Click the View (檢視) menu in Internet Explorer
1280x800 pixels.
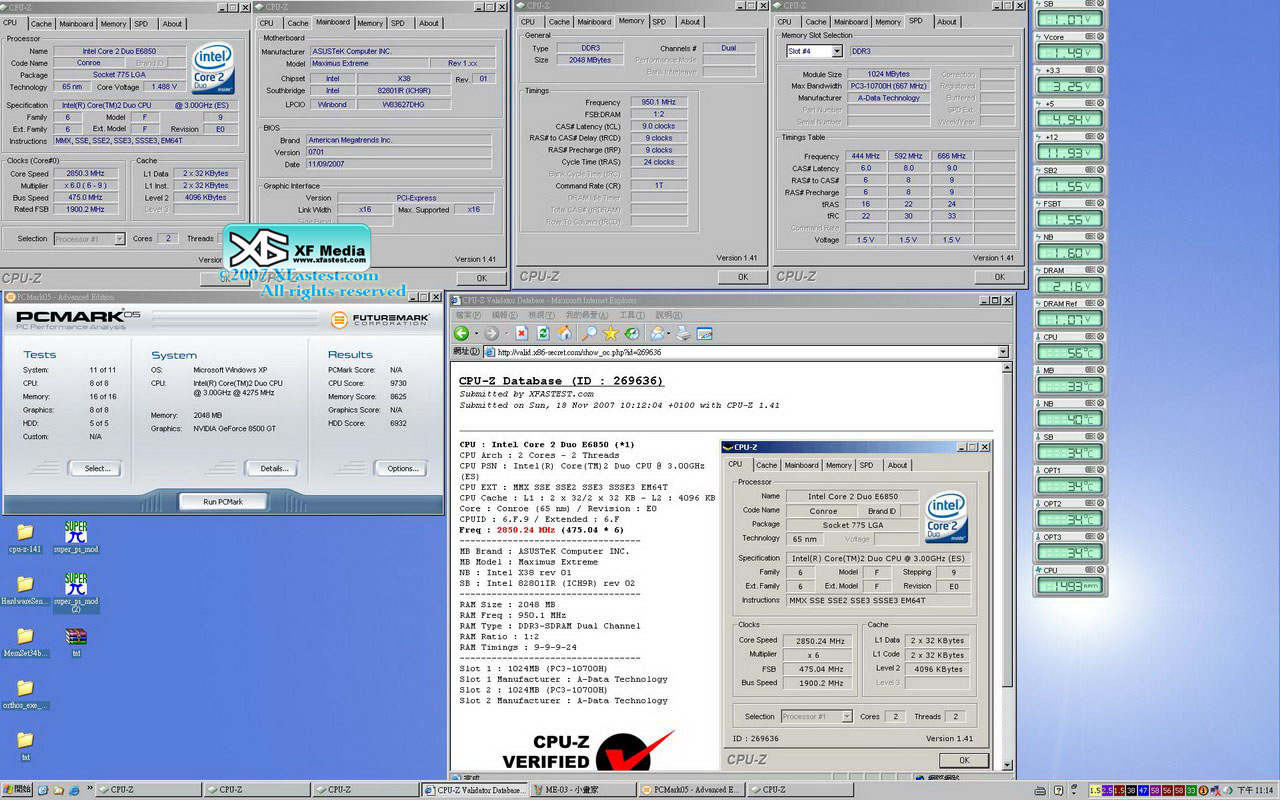[542, 315]
